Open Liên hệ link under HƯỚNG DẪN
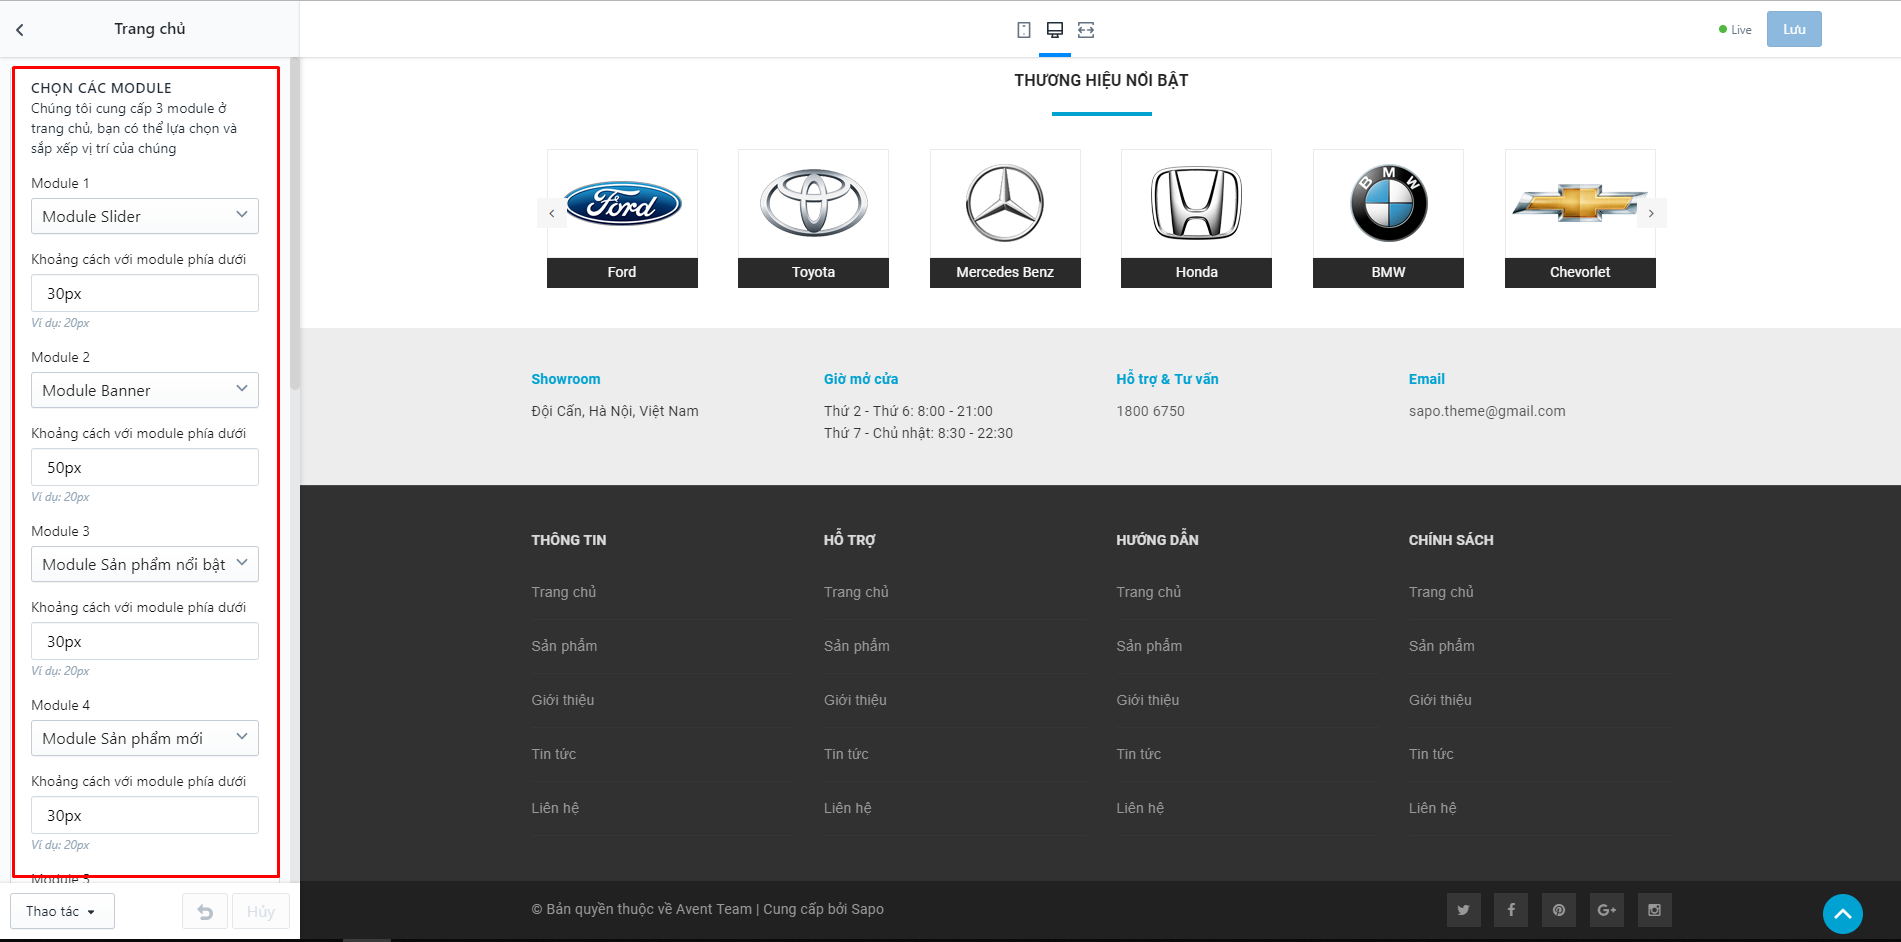 point(1140,808)
